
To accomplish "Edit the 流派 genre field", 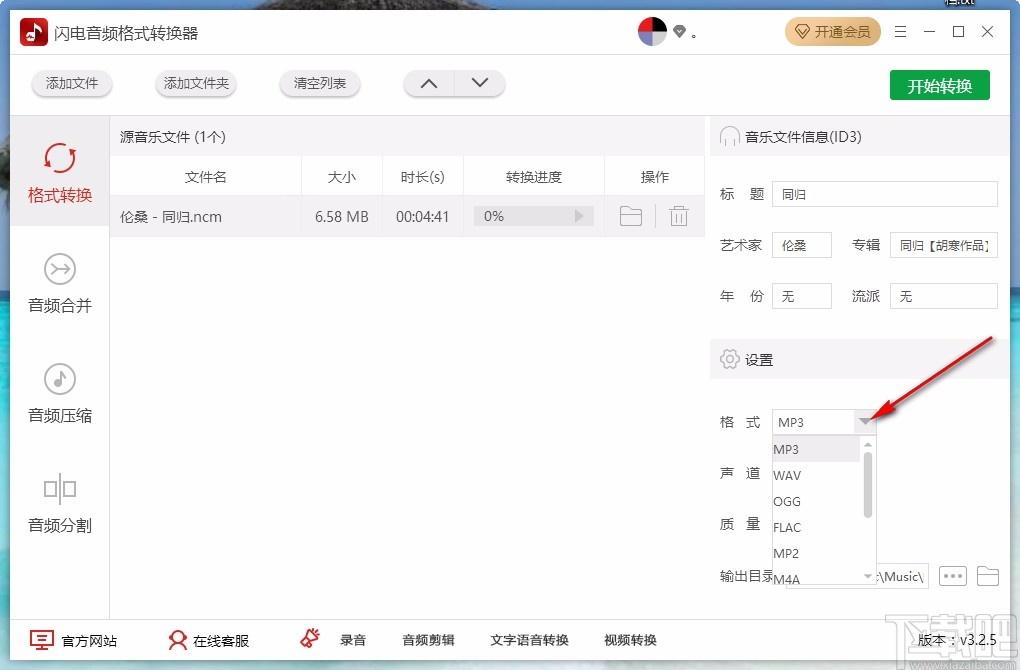I will point(943,296).
